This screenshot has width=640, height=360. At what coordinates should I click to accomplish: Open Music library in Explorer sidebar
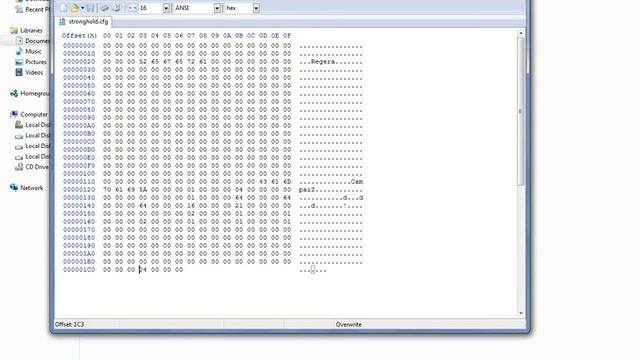coord(29,51)
